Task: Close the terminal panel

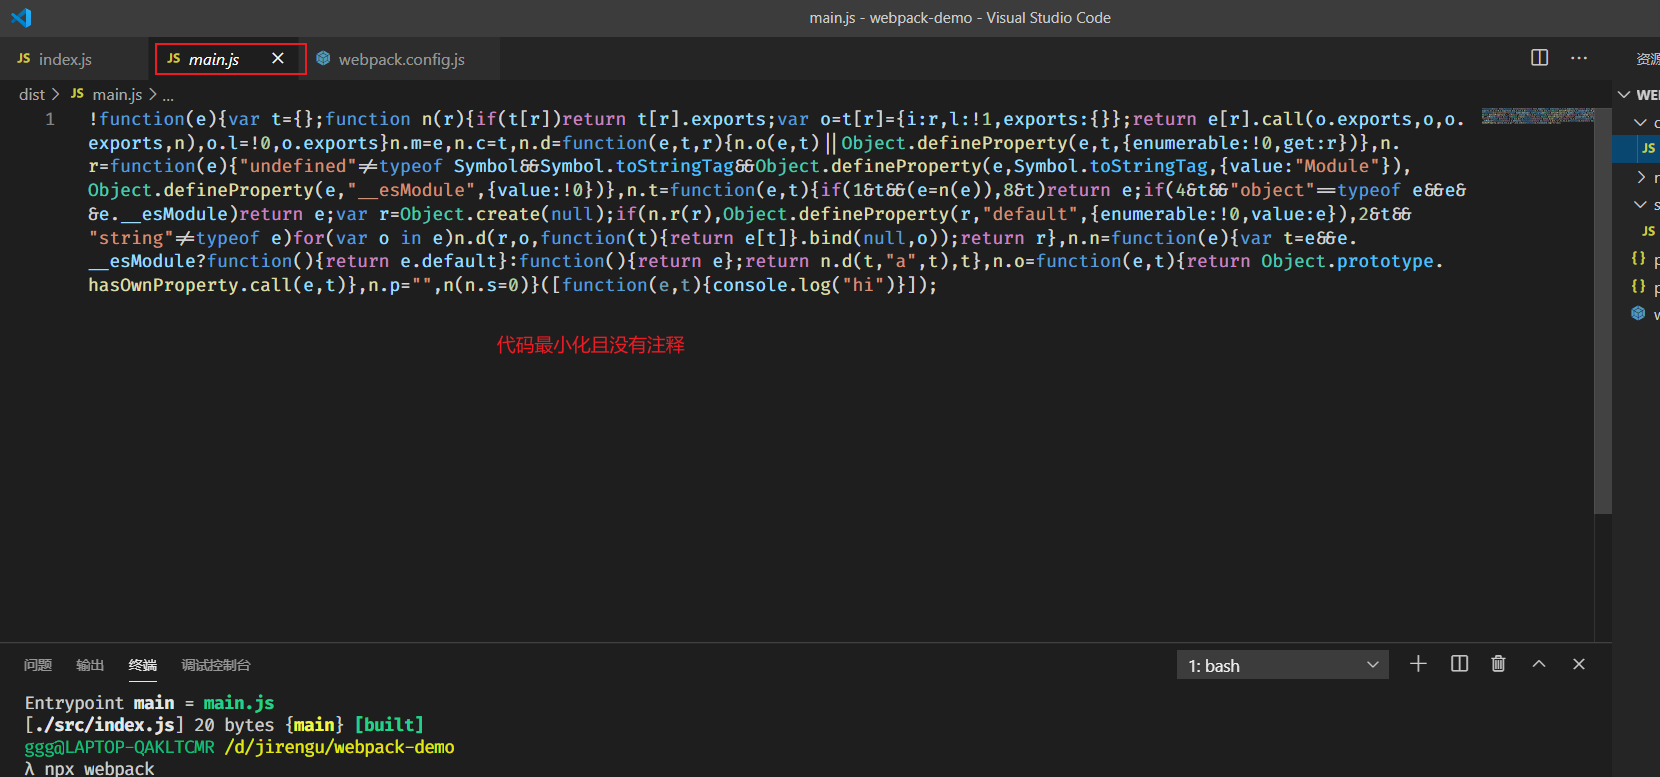Action: 1579,664
